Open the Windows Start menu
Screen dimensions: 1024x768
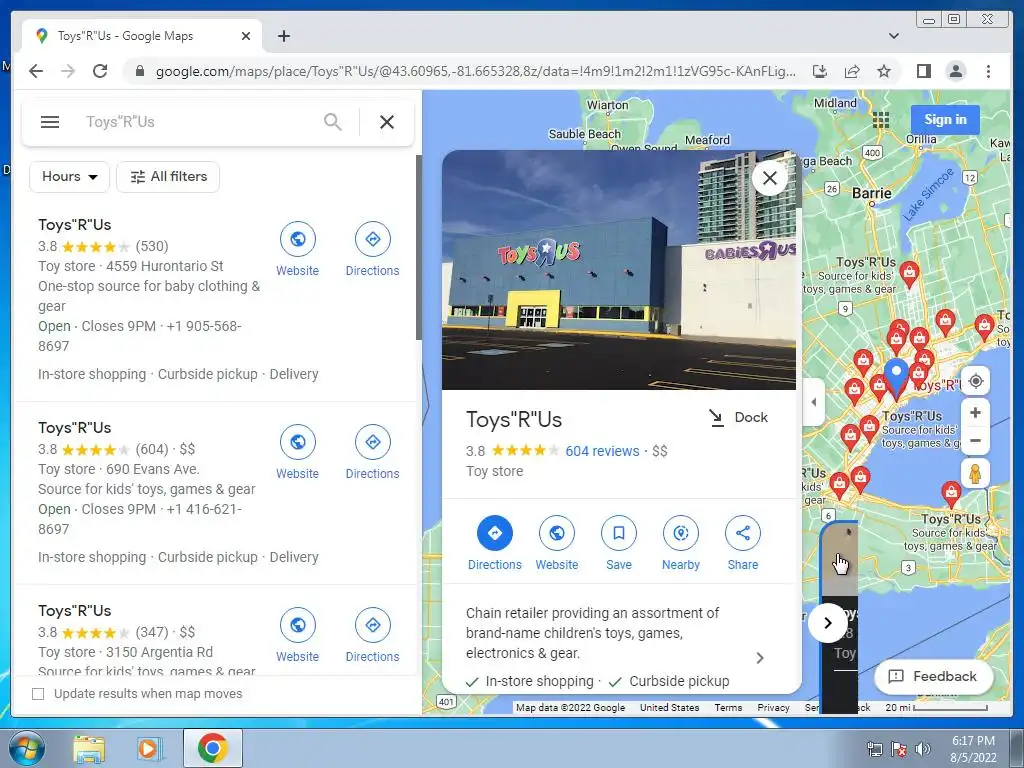click(27, 748)
